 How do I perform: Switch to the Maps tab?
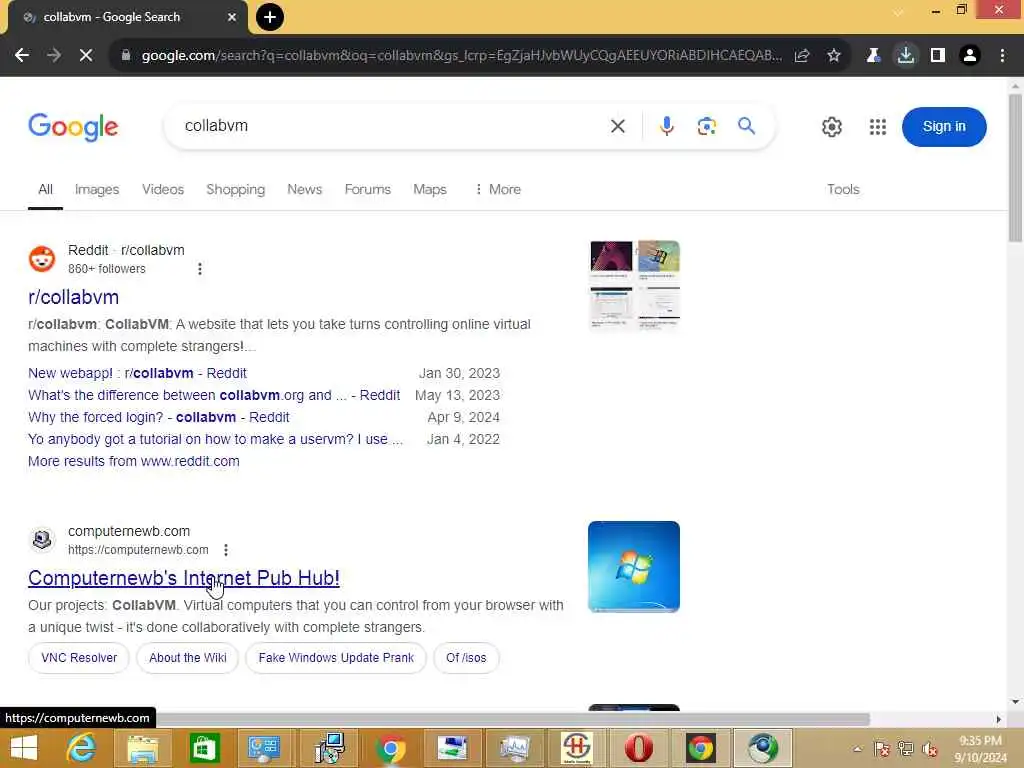pyautogui.click(x=430, y=189)
